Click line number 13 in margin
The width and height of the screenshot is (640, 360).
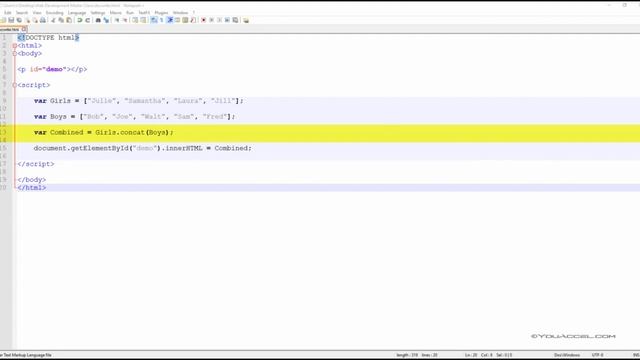[3, 133]
